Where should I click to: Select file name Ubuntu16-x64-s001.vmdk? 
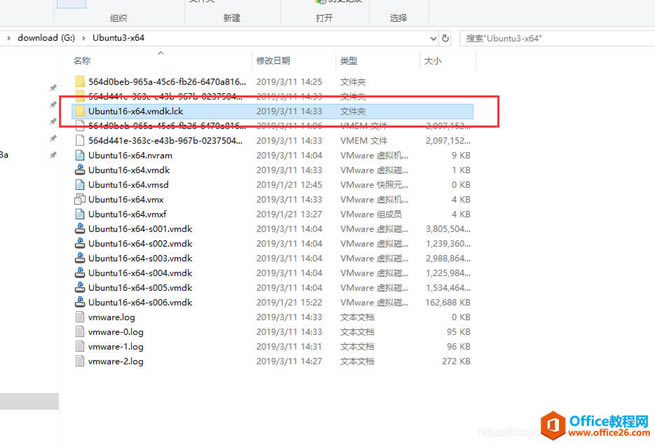[140, 229]
